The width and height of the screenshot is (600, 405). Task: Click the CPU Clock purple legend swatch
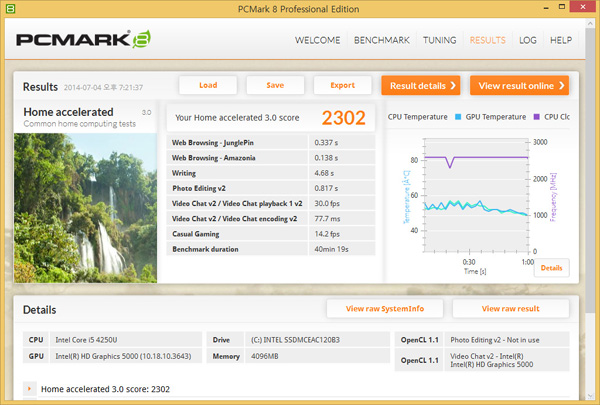click(x=536, y=117)
